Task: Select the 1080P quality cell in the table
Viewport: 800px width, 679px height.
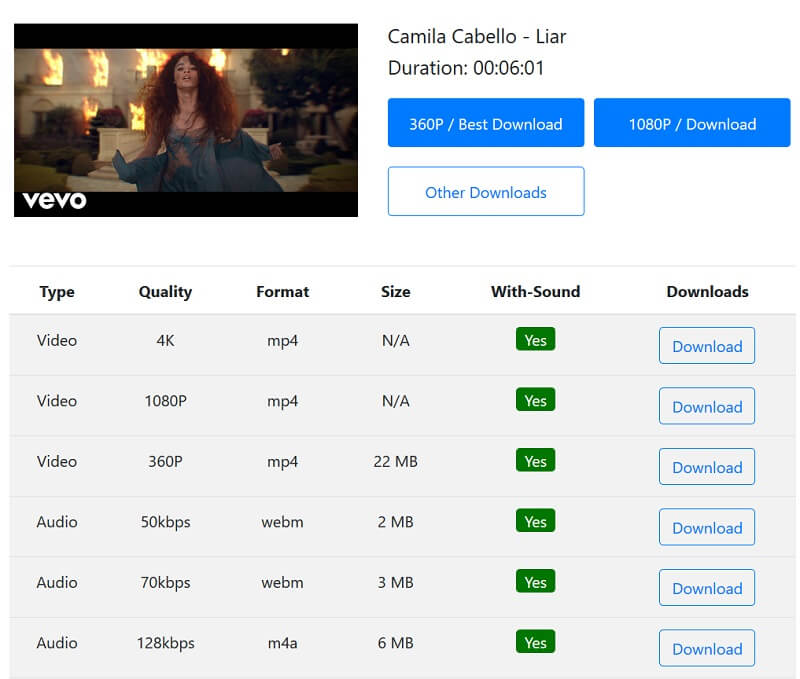Action: (x=165, y=401)
